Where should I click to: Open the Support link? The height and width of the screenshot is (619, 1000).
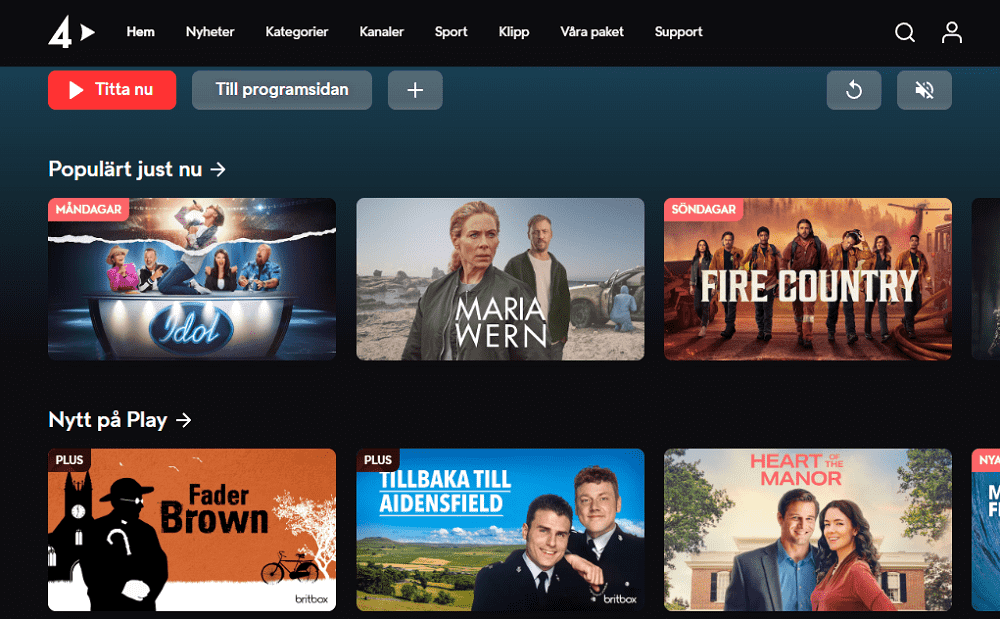click(679, 32)
